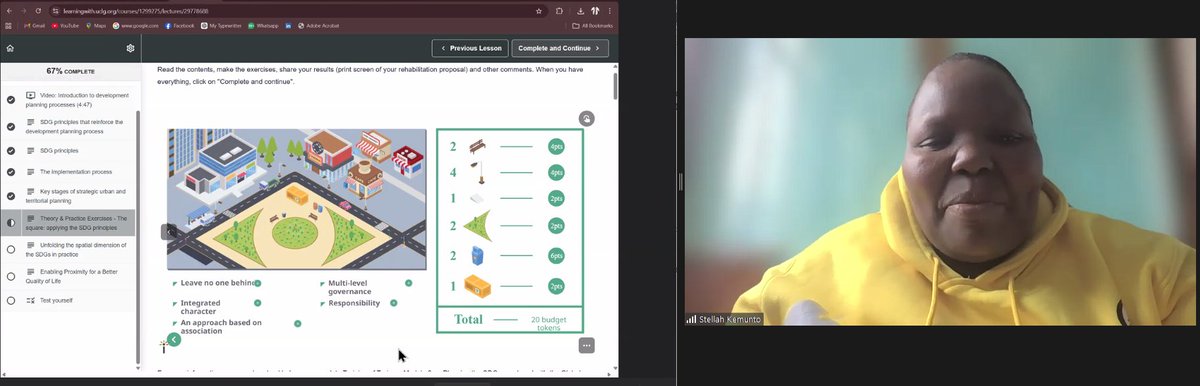Click info dot next to approach based on association
The height and width of the screenshot is (386, 1200).
click(298, 323)
